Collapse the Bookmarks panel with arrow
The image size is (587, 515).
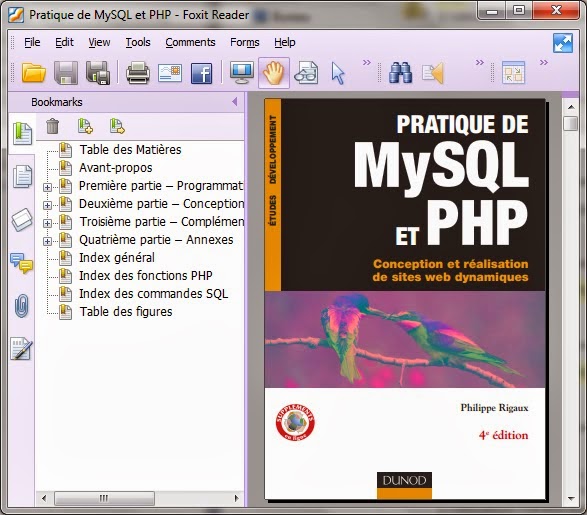point(235,101)
